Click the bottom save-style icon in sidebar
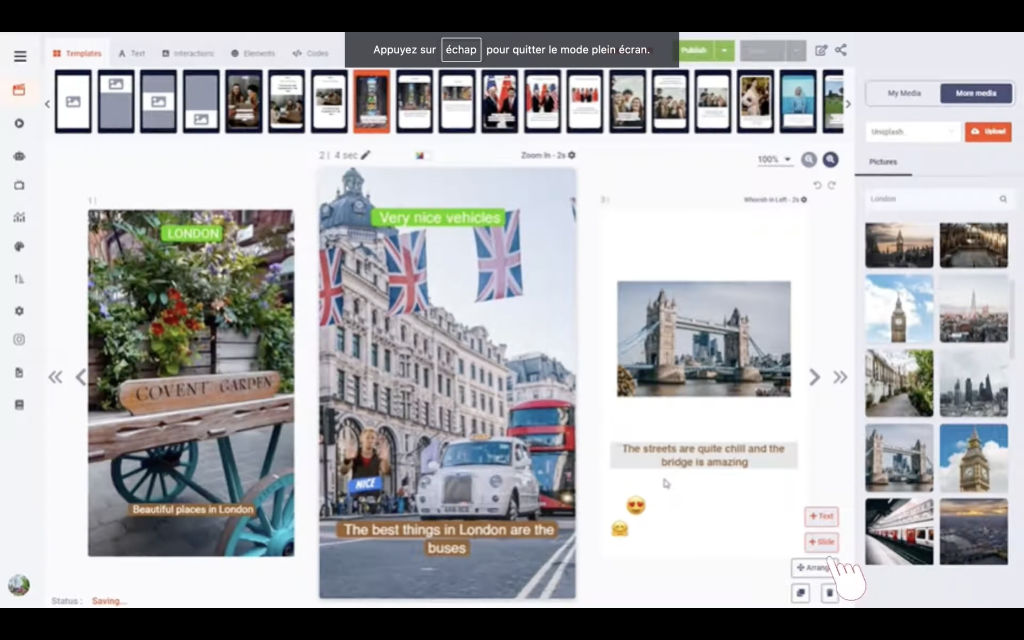 point(19,404)
